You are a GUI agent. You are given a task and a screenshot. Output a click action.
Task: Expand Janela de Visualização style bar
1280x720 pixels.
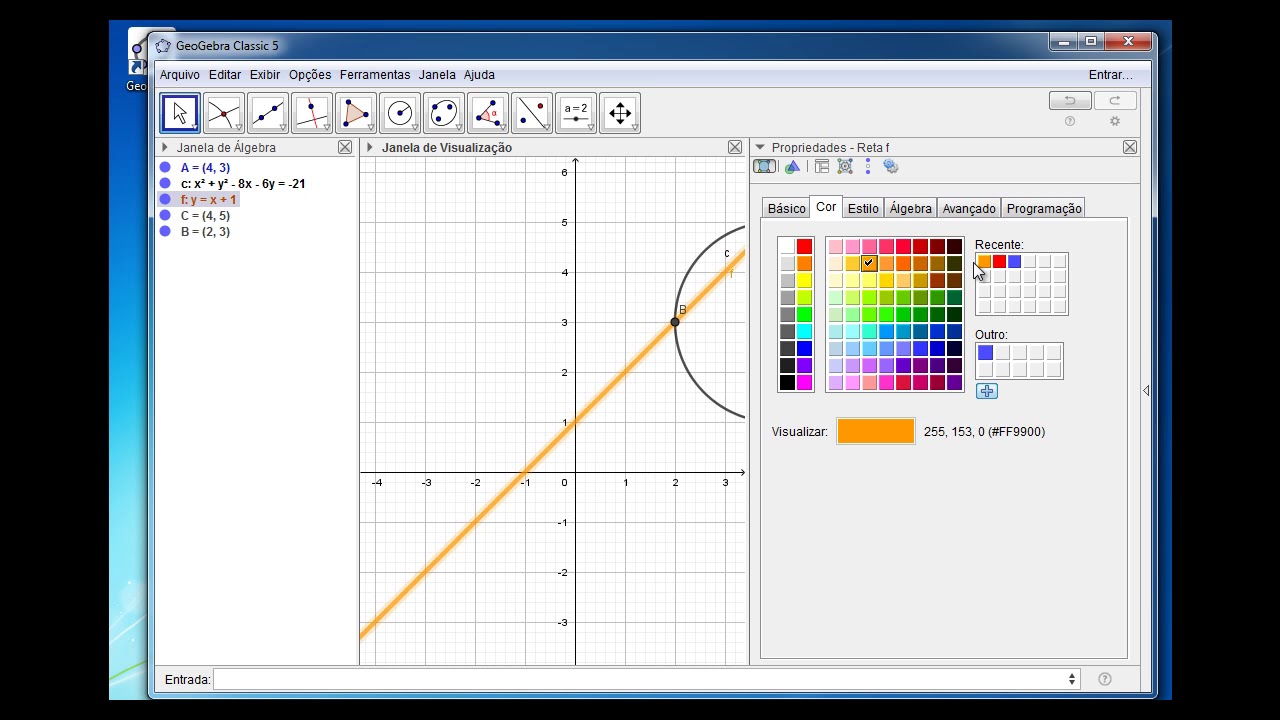click(370, 147)
